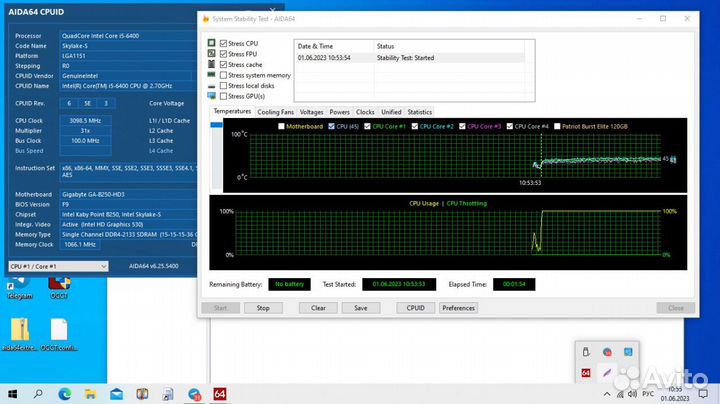Check the Patriot Burst Elite 120GB checkbox
Image resolution: width=720 pixels, height=404 pixels.
coord(557,126)
